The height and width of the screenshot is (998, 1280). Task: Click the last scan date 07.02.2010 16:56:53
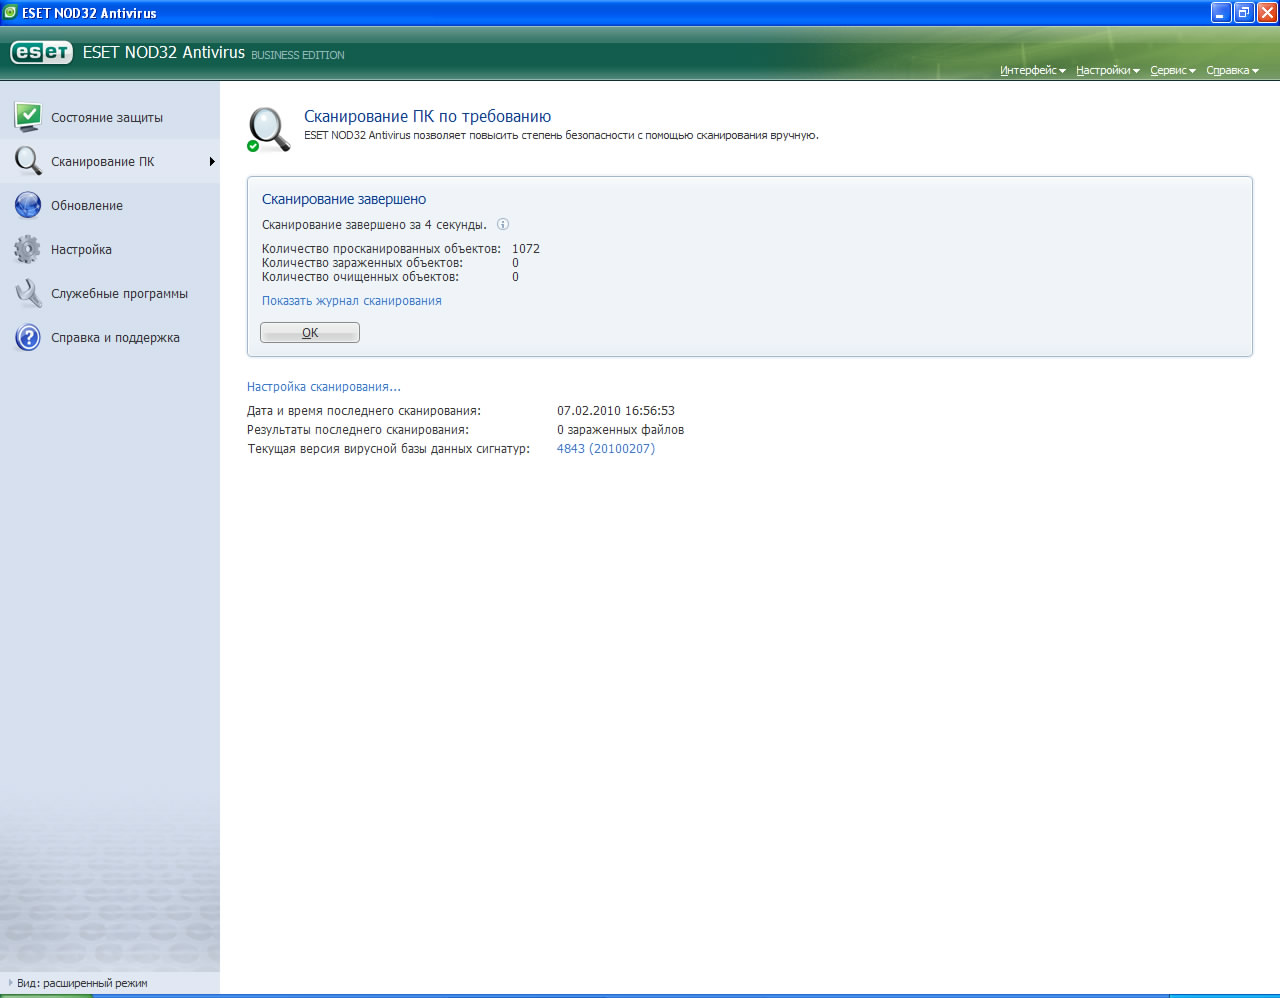pos(616,410)
